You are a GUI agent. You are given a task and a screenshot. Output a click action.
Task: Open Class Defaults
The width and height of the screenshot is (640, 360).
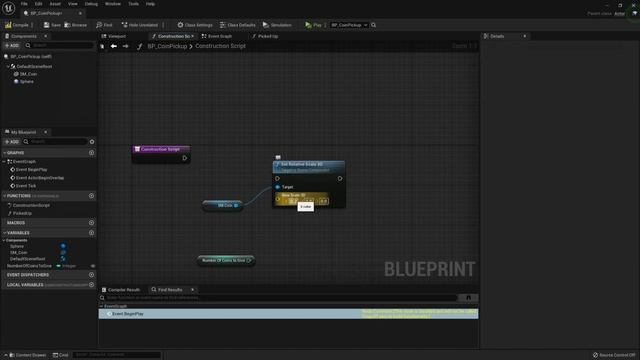(238, 25)
